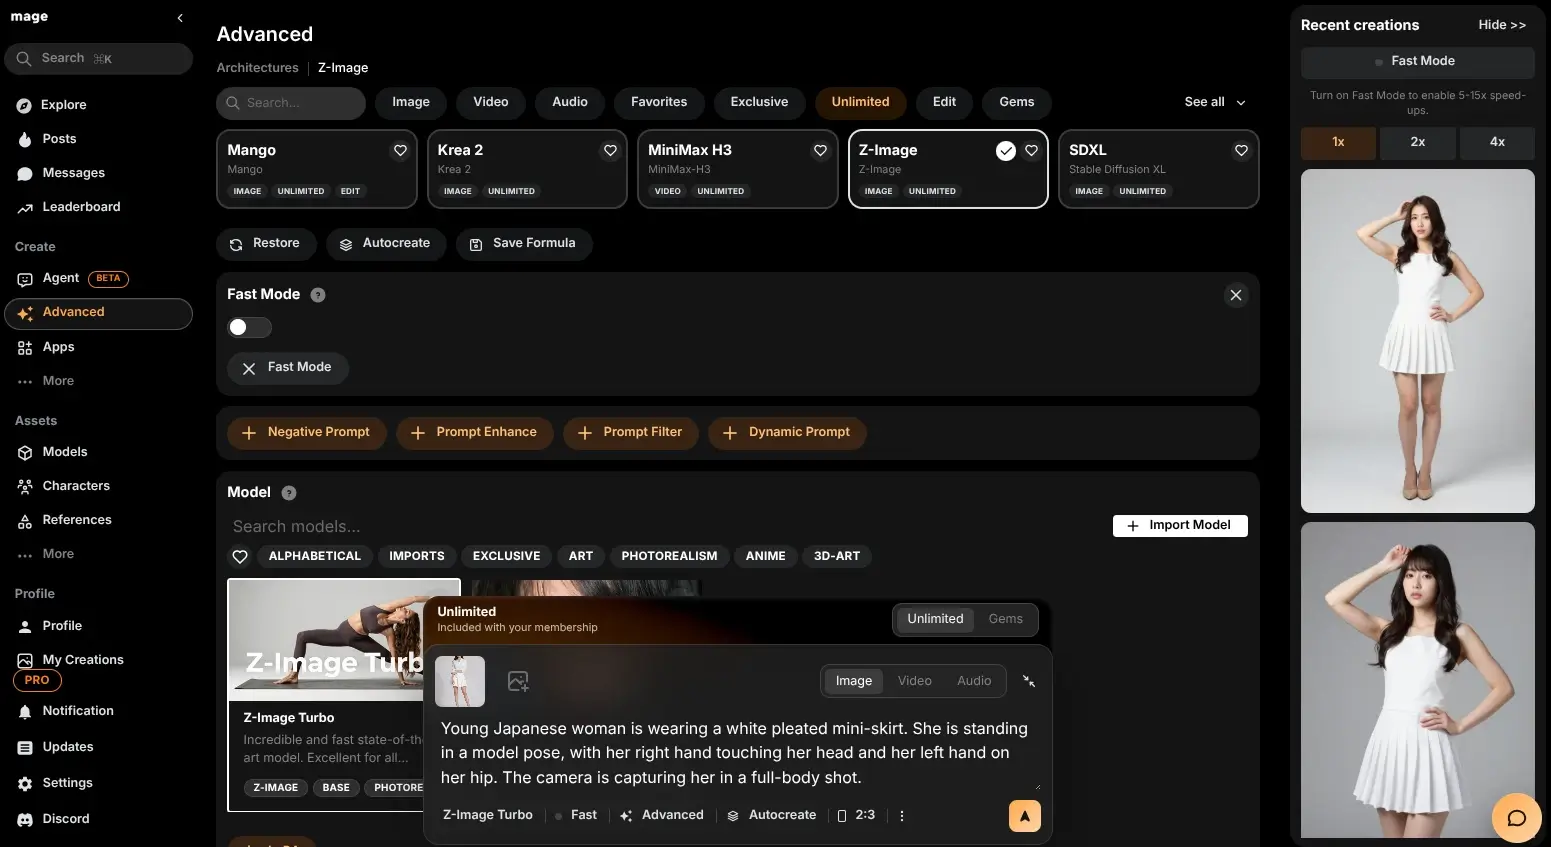Favorite the Krea 2 heart icon
1551x847 pixels.
pyautogui.click(x=610, y=151)
